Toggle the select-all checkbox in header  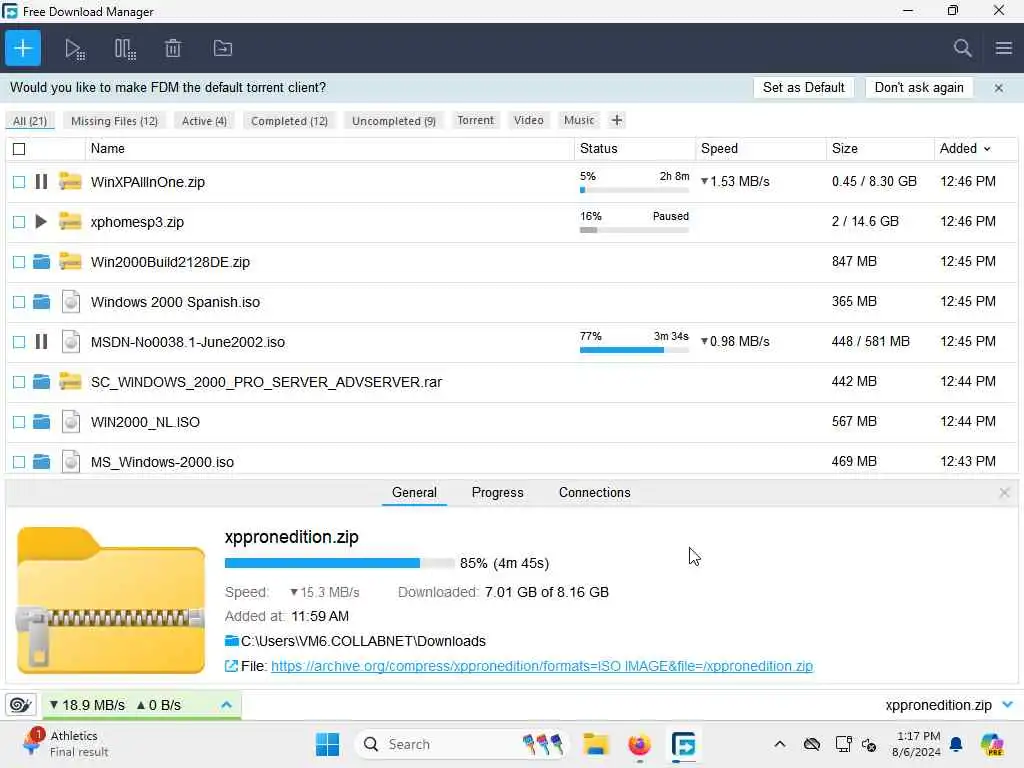pos(19,149)
